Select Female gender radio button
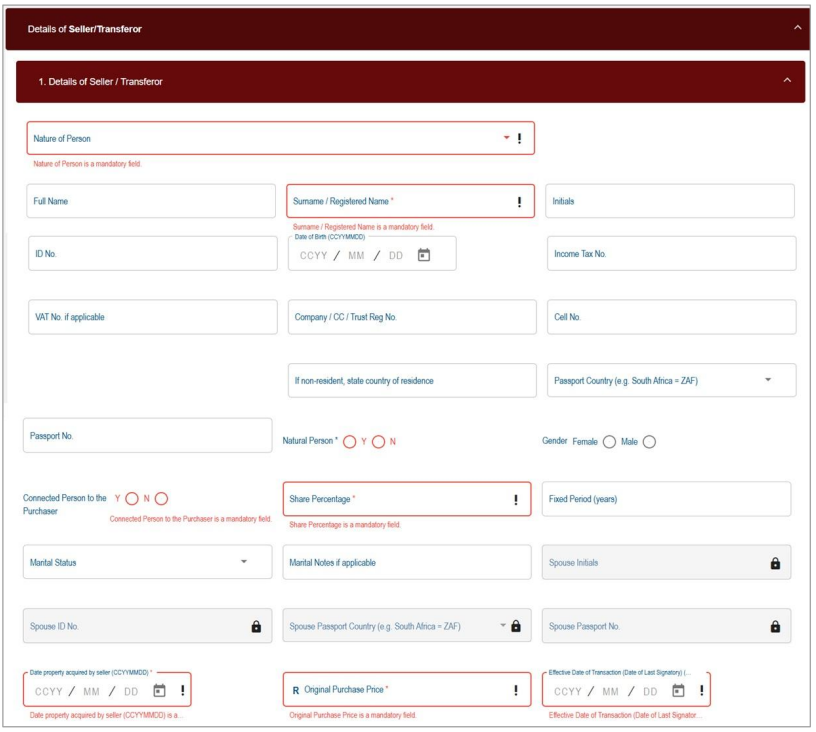The height and width of the screenshot is (732, 816). click(x=610, y=442)
